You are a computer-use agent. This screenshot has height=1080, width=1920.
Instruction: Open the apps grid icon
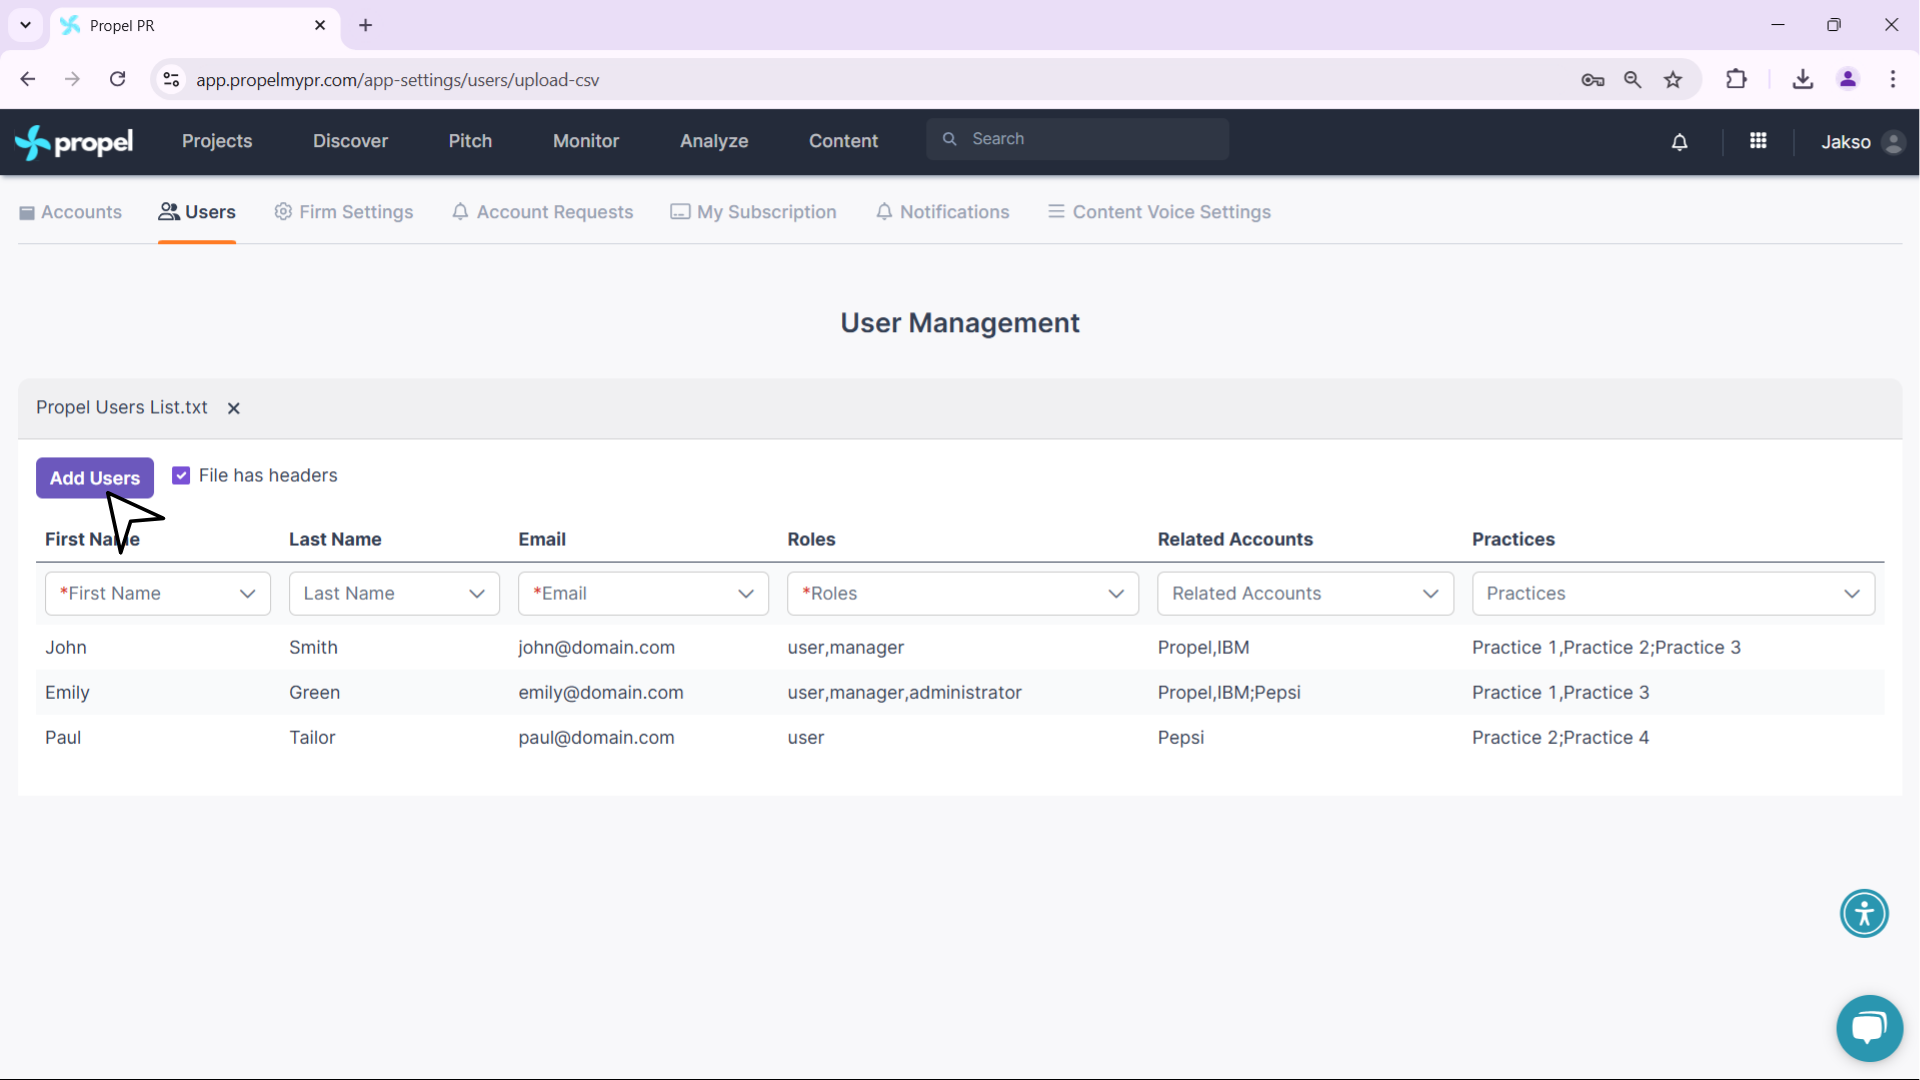[x=1758, y=141]
